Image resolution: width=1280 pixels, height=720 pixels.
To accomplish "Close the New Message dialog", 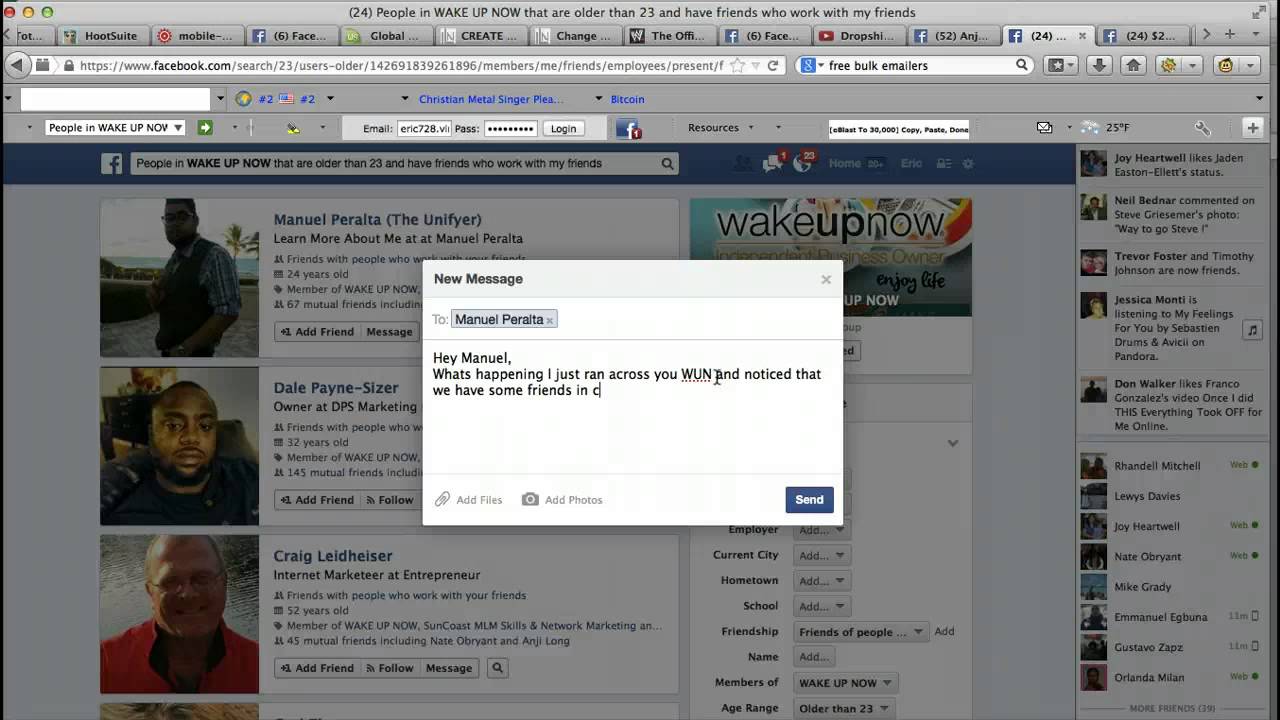I will 826,279.
